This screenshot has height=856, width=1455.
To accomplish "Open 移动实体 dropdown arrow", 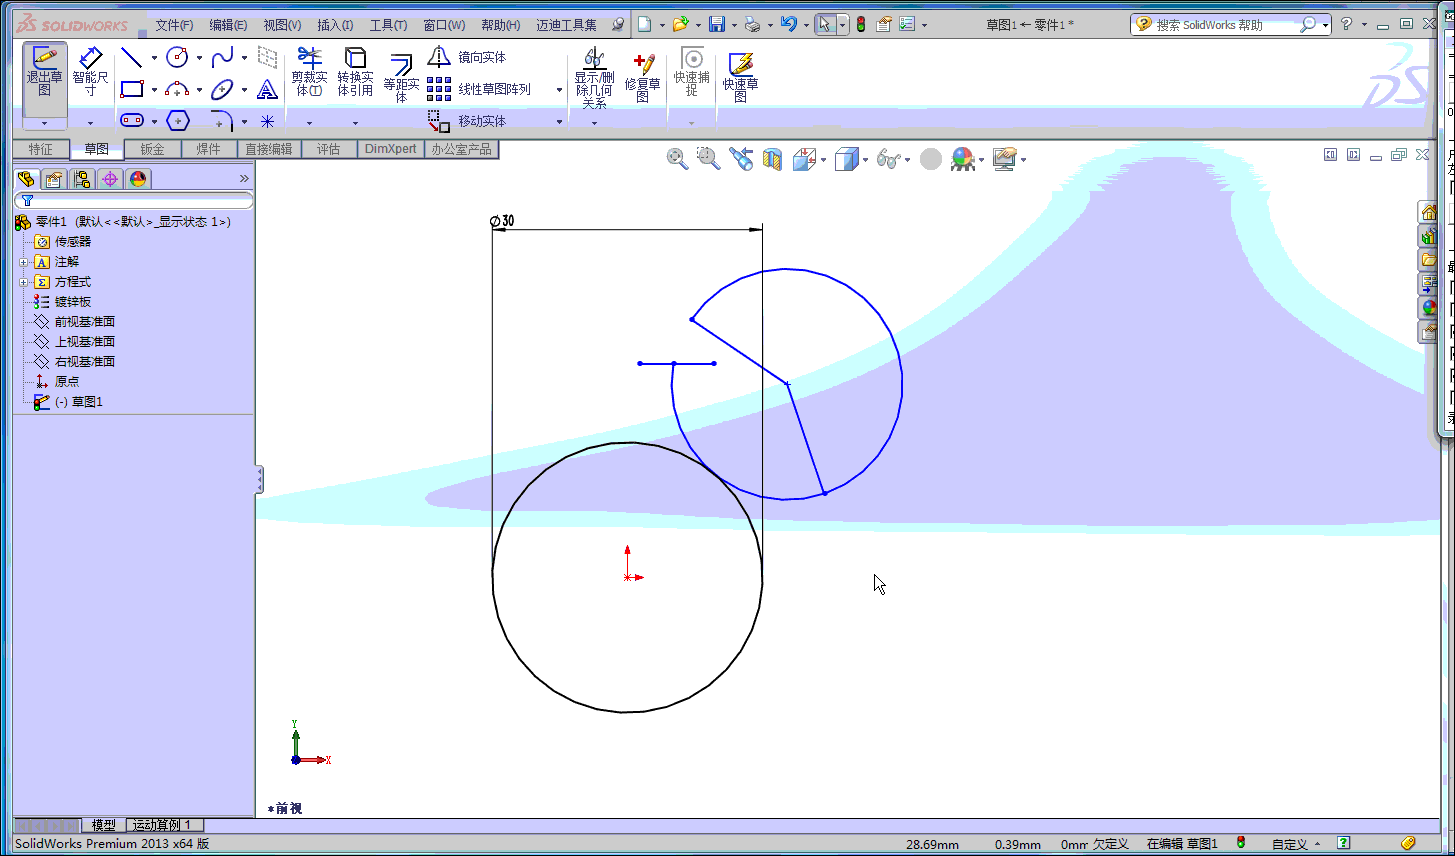I will point(559,122).
